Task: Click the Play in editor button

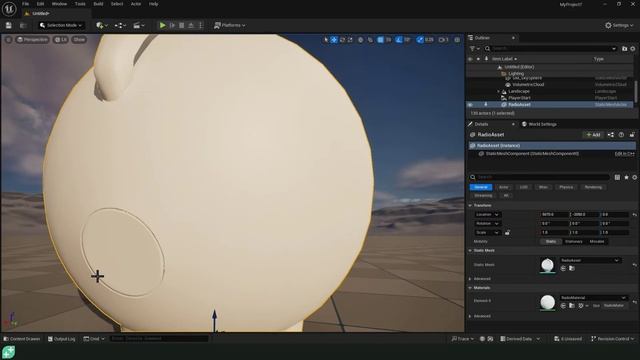Action: 162,25
